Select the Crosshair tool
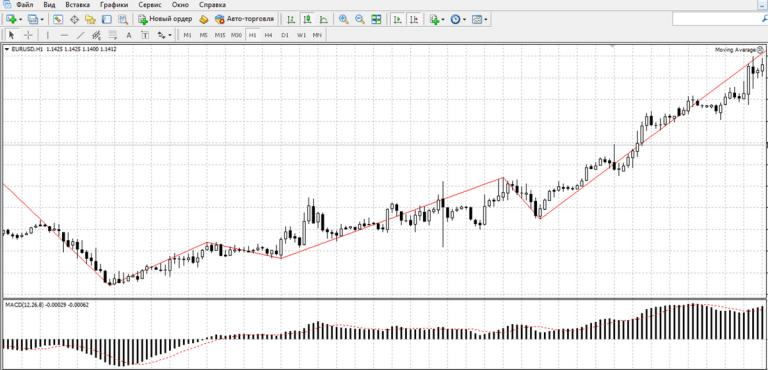Viewport: 768px width, 370px height. (x=28, y=35)
